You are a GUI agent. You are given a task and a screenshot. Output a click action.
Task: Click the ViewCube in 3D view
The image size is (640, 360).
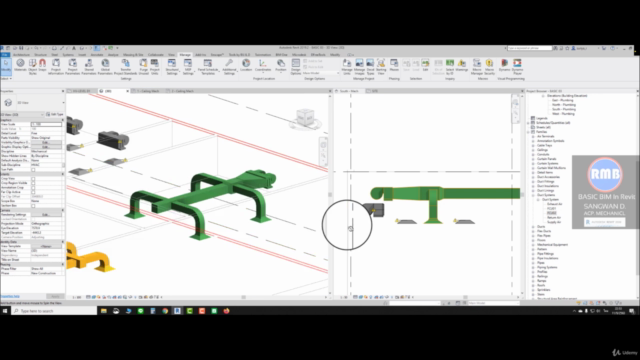coord(305,118)
